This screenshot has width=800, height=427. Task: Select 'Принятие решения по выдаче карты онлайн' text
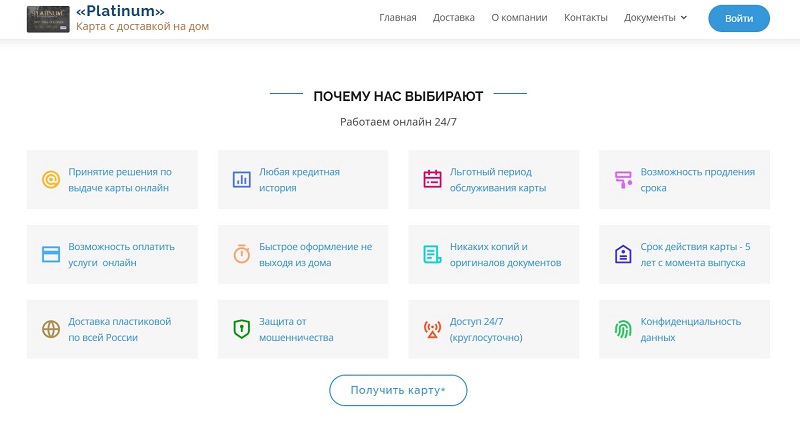pos(120,180)
